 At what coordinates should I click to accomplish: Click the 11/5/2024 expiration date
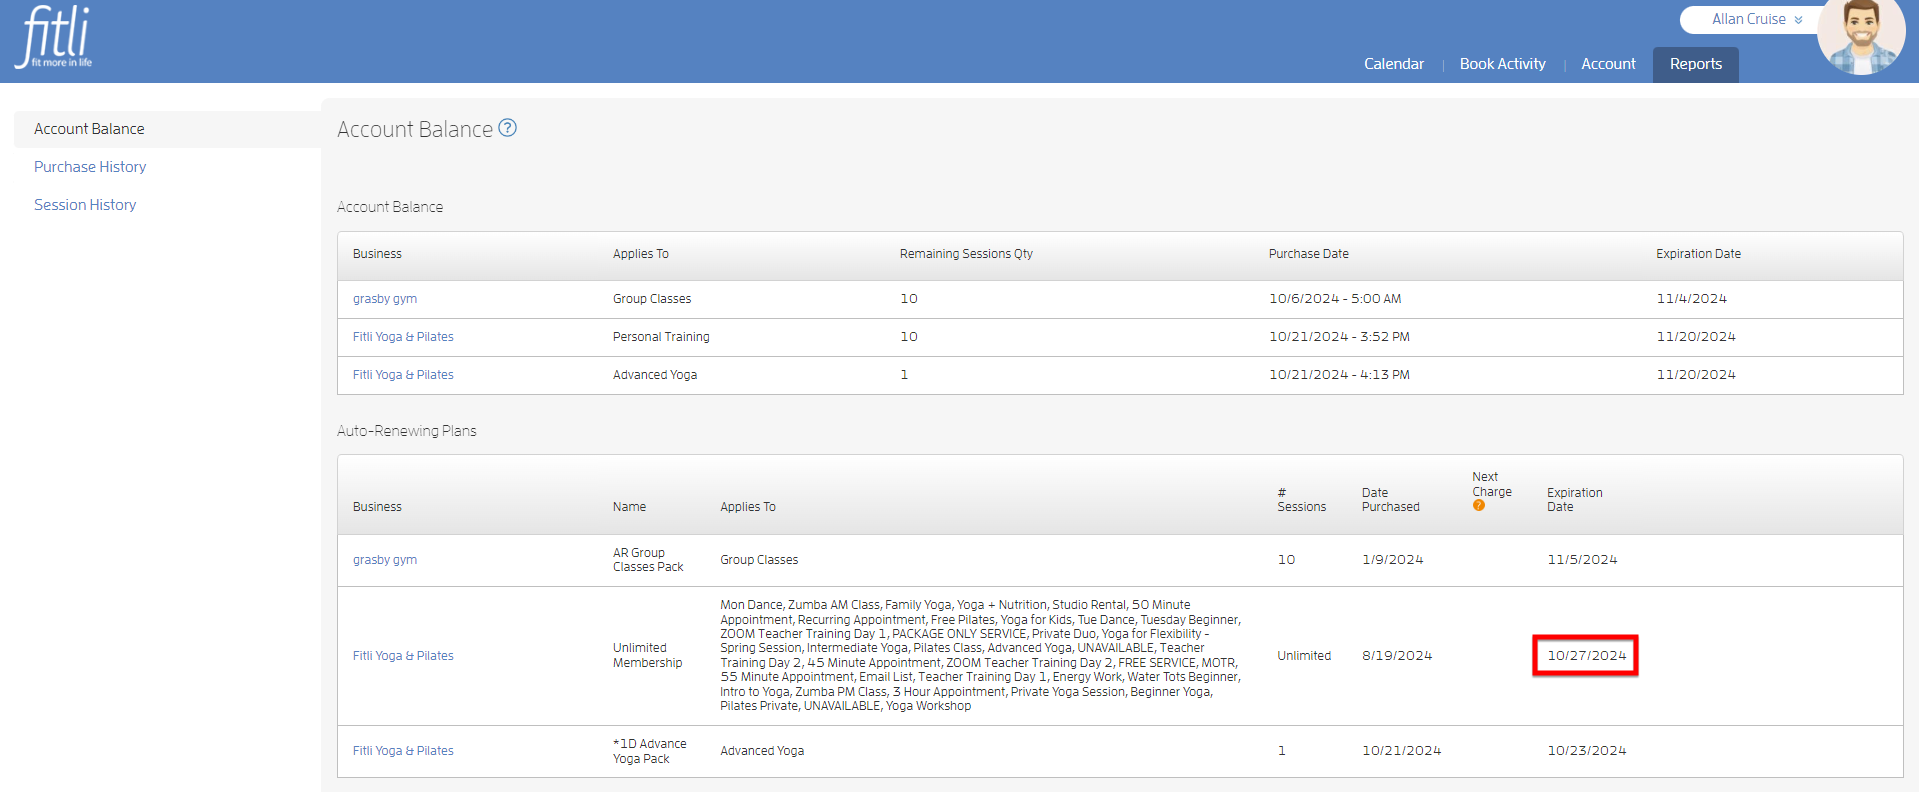tap(1582, 560)
